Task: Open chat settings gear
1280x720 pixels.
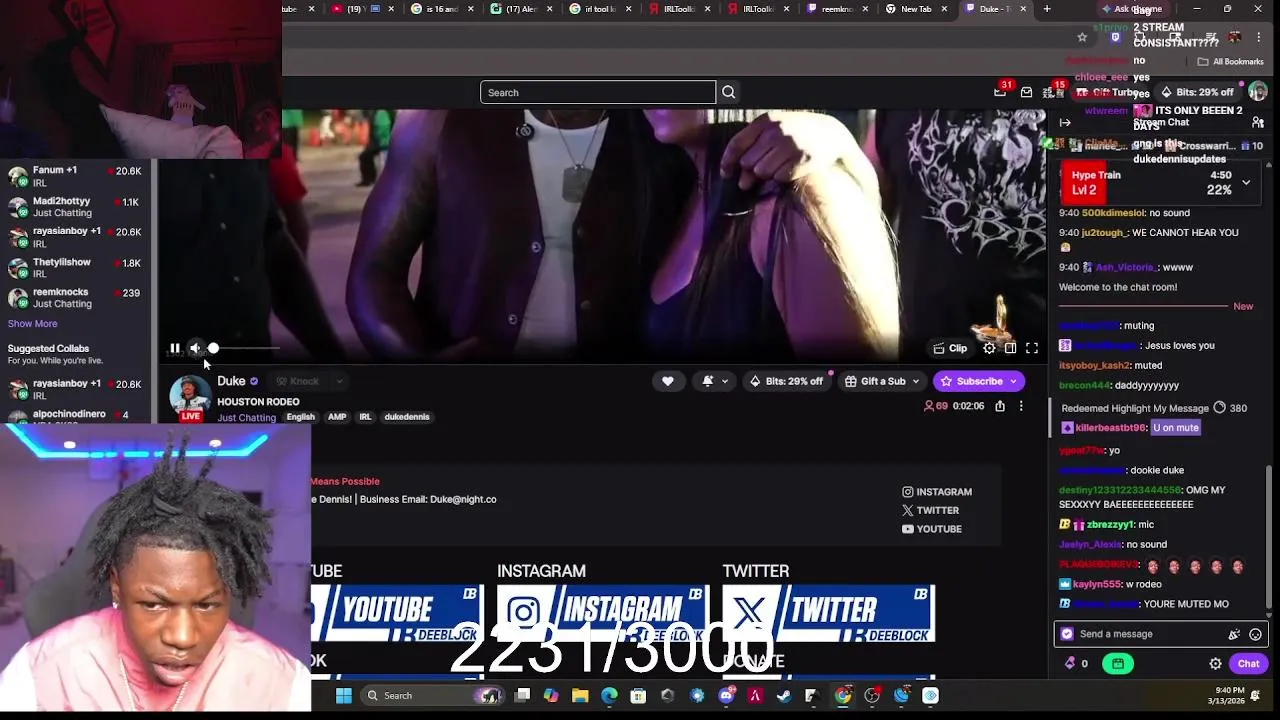Action: pyautogui.click(x=1216, y=663)
